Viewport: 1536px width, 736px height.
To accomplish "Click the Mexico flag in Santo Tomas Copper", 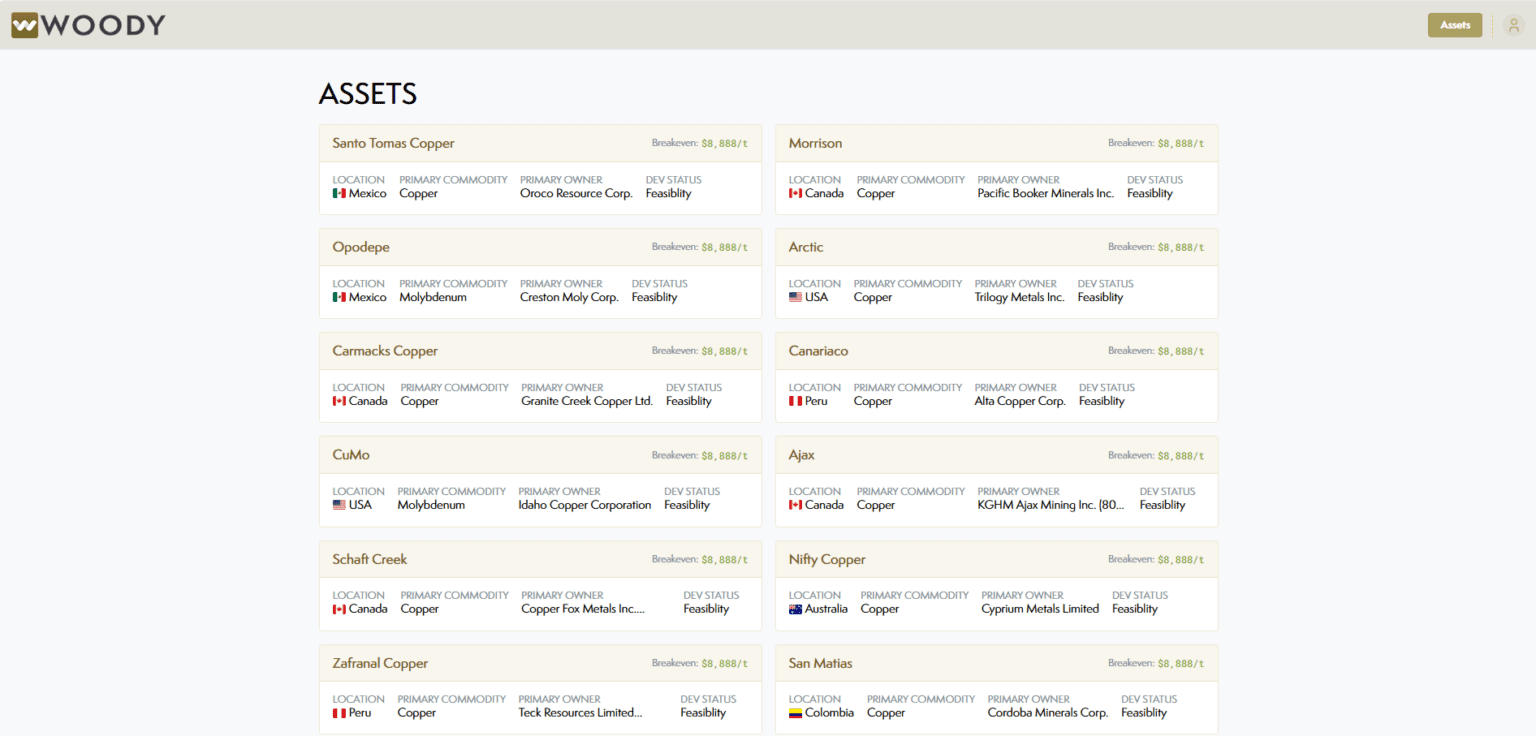I will tap(339, 194).
